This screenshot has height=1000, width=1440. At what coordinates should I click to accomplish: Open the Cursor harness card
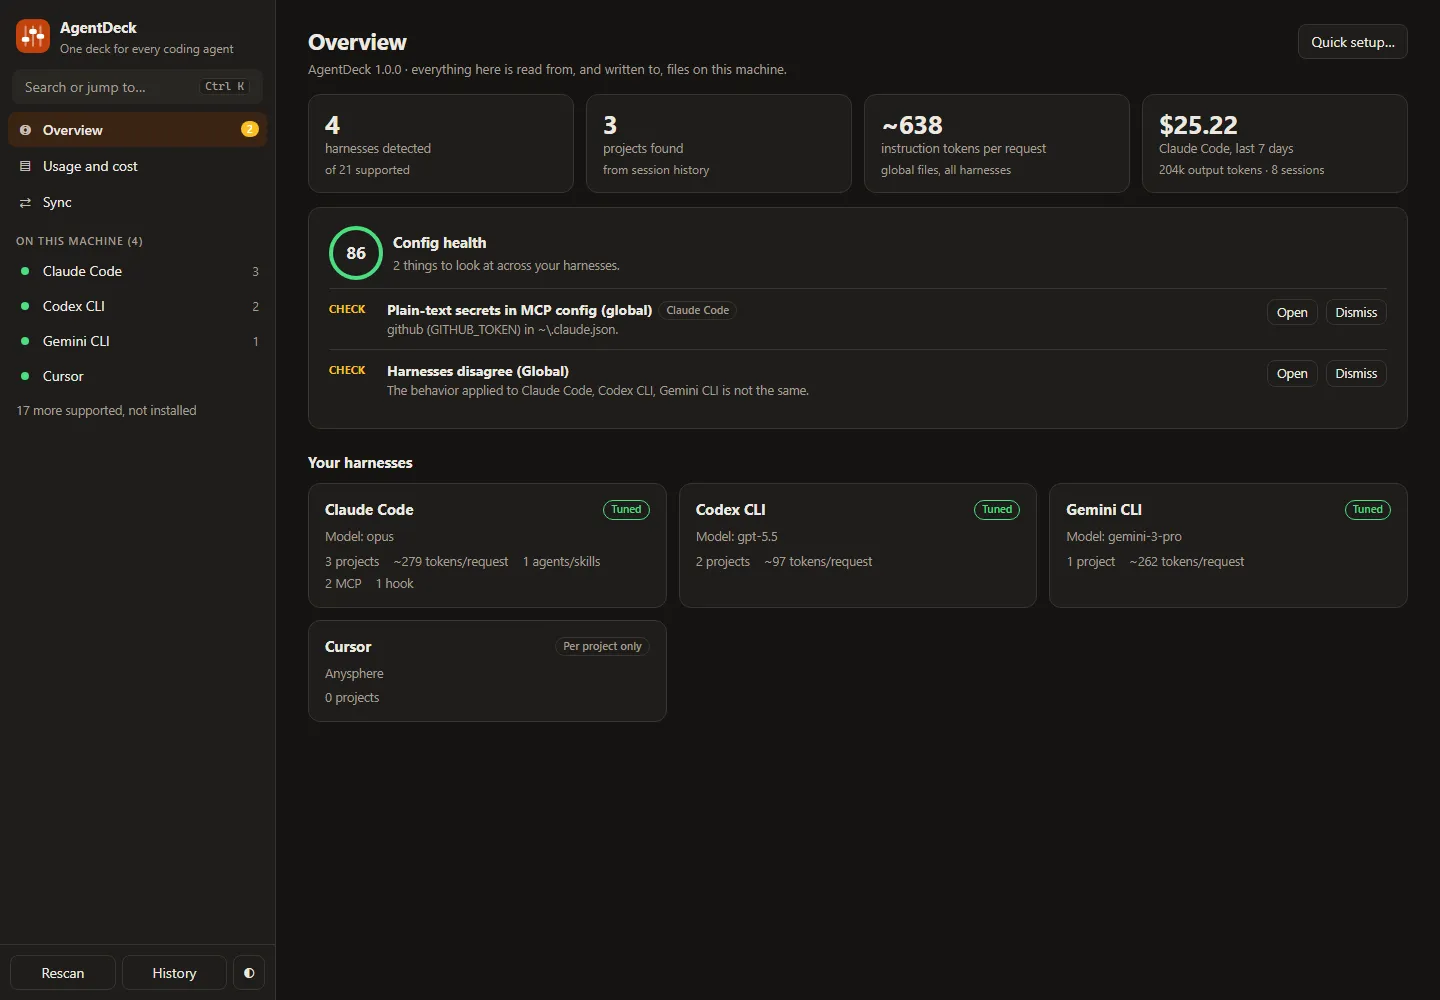[487, 671]
